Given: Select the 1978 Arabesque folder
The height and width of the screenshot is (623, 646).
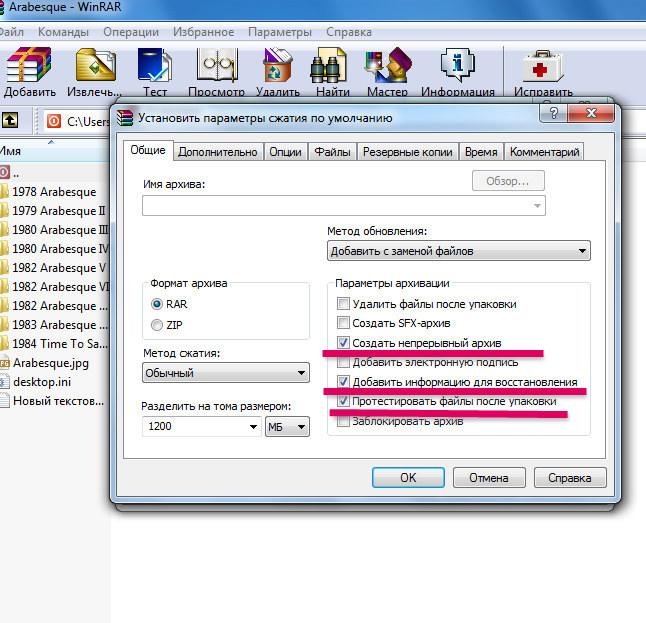Looking at the screenshot, I should click(x=54, y=192).
